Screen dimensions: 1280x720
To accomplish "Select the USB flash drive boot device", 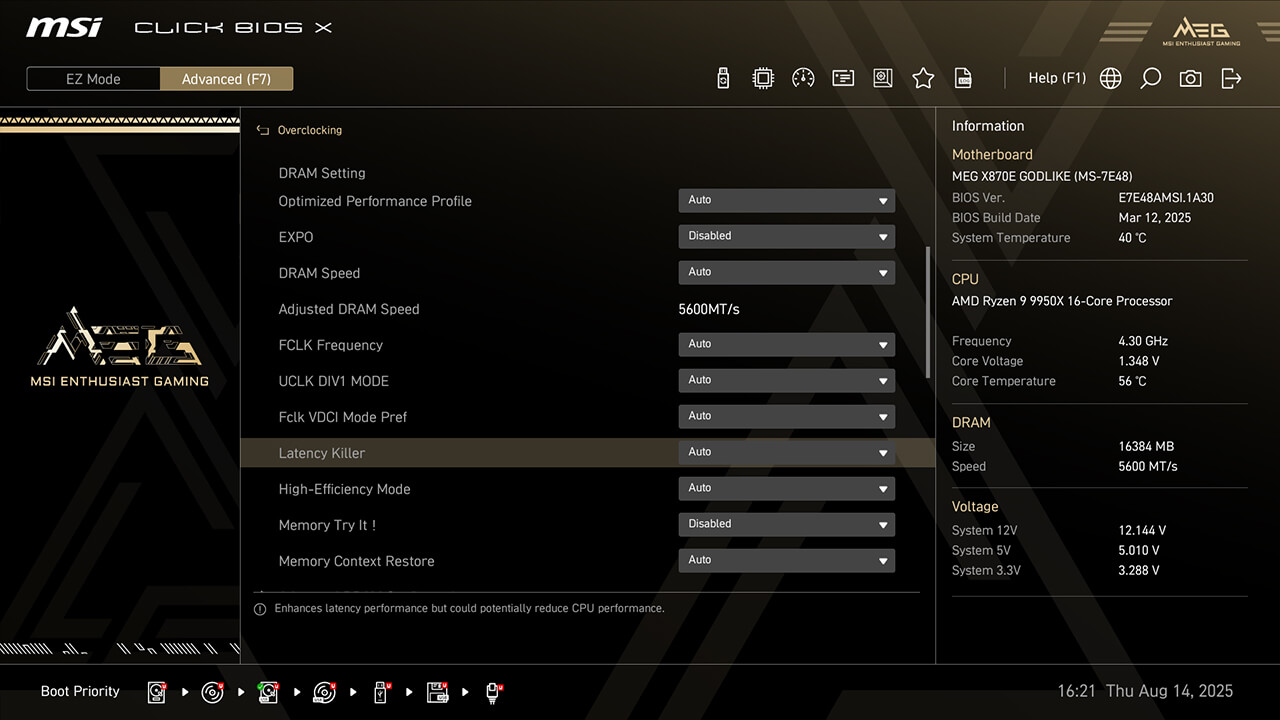I will point(381,692).
